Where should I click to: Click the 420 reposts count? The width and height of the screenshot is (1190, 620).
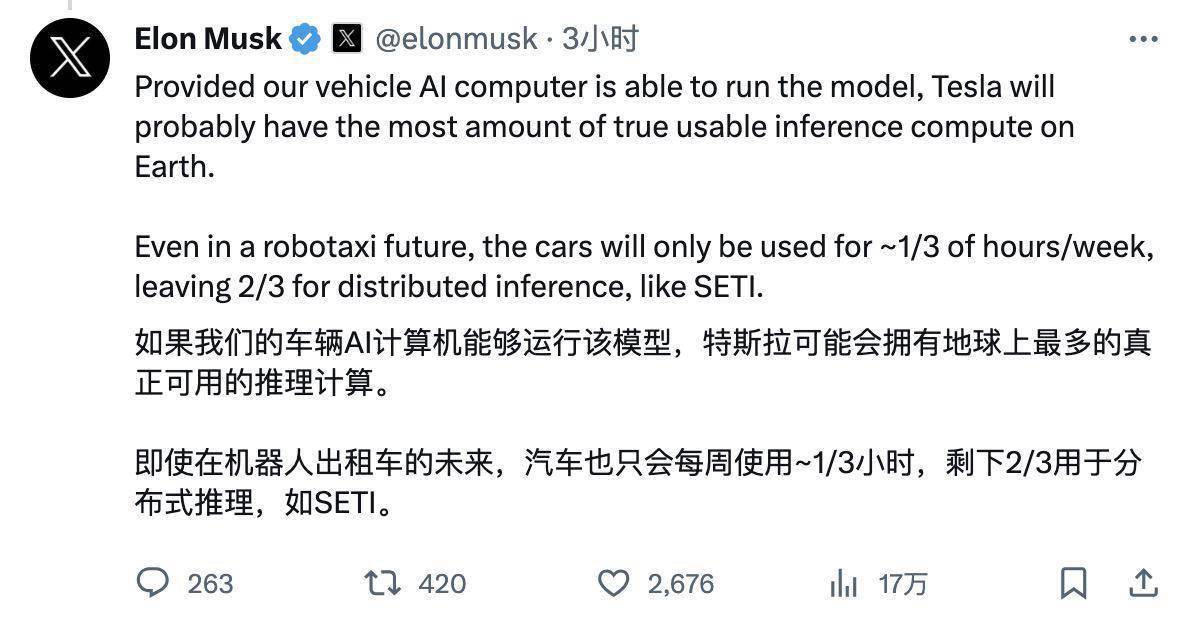(442, 583)
